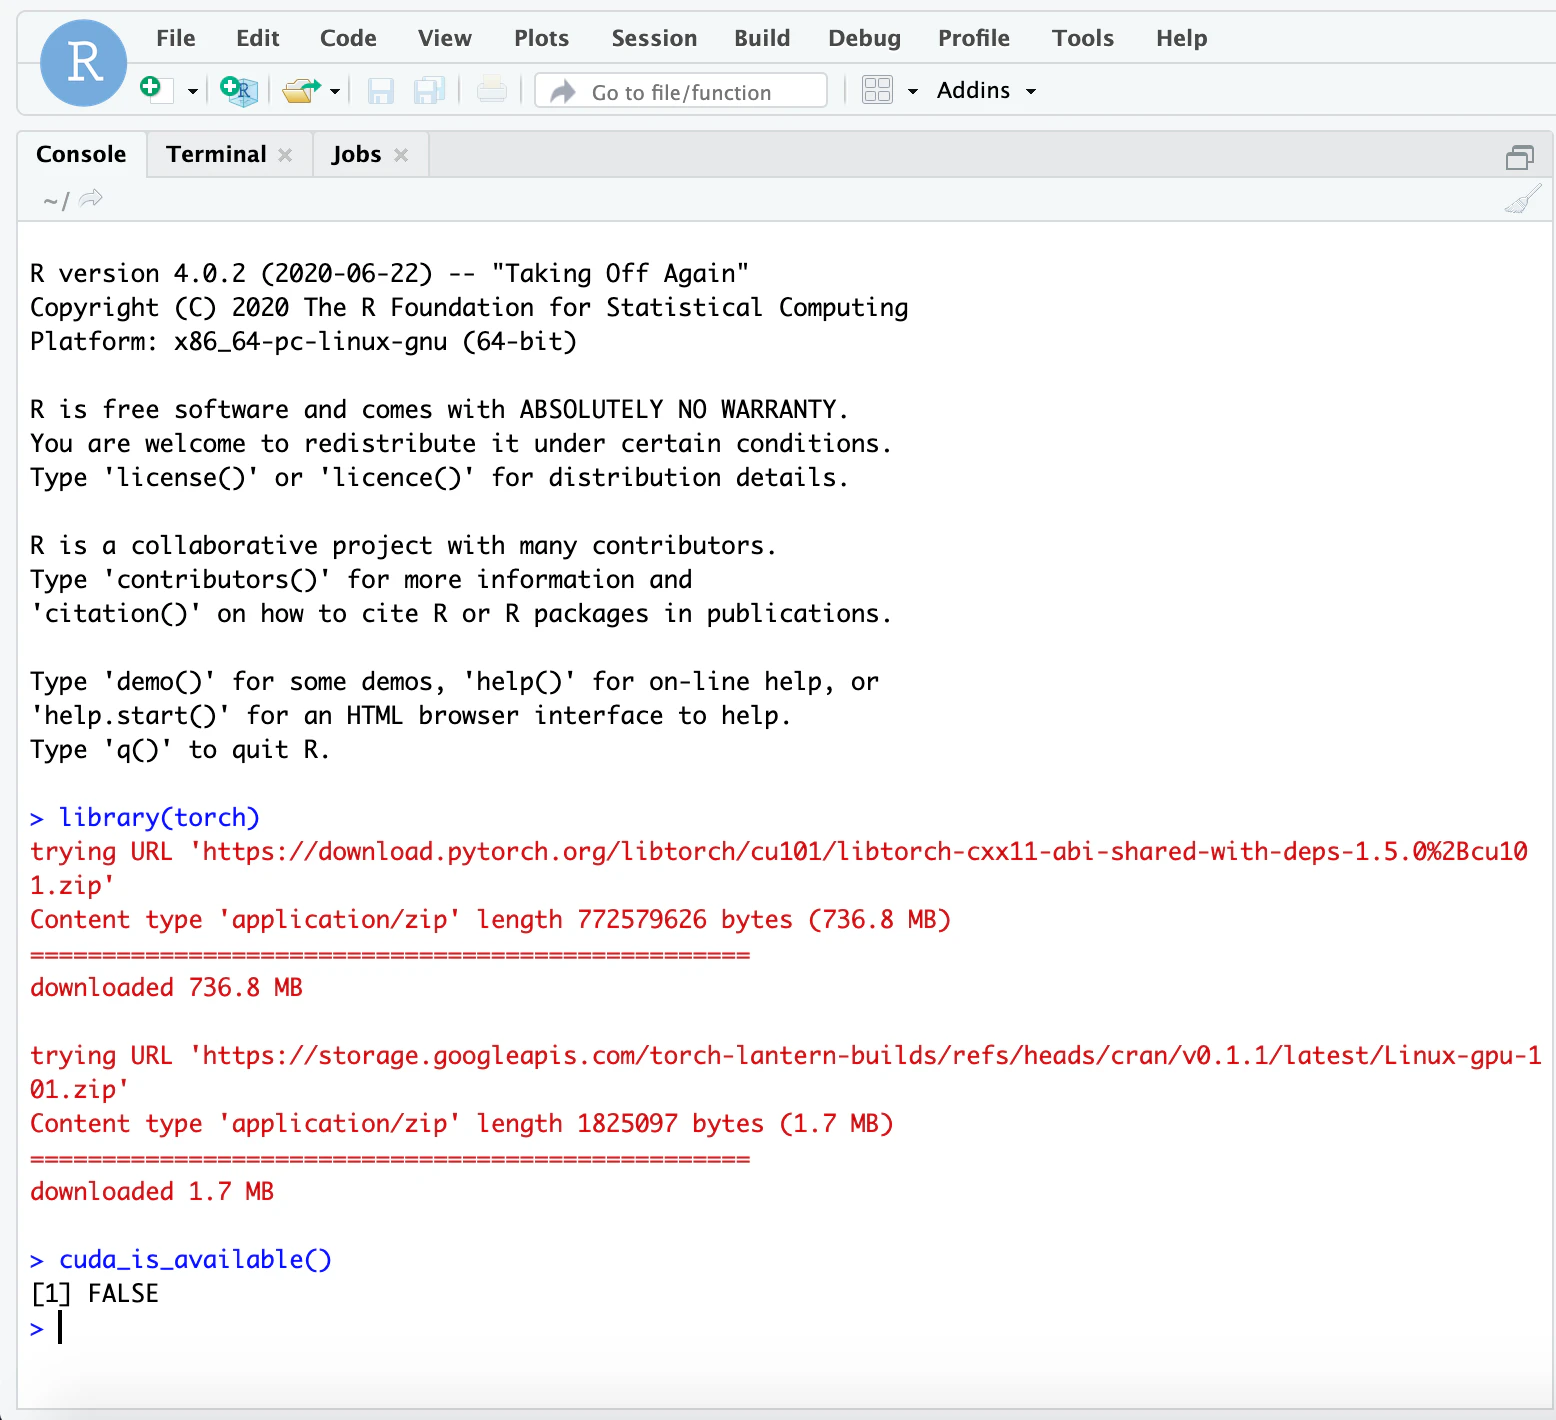Switch to the Terminal tab
Image resolution: width=1556 pixels, height=1420 pixels.
[216, 154]
